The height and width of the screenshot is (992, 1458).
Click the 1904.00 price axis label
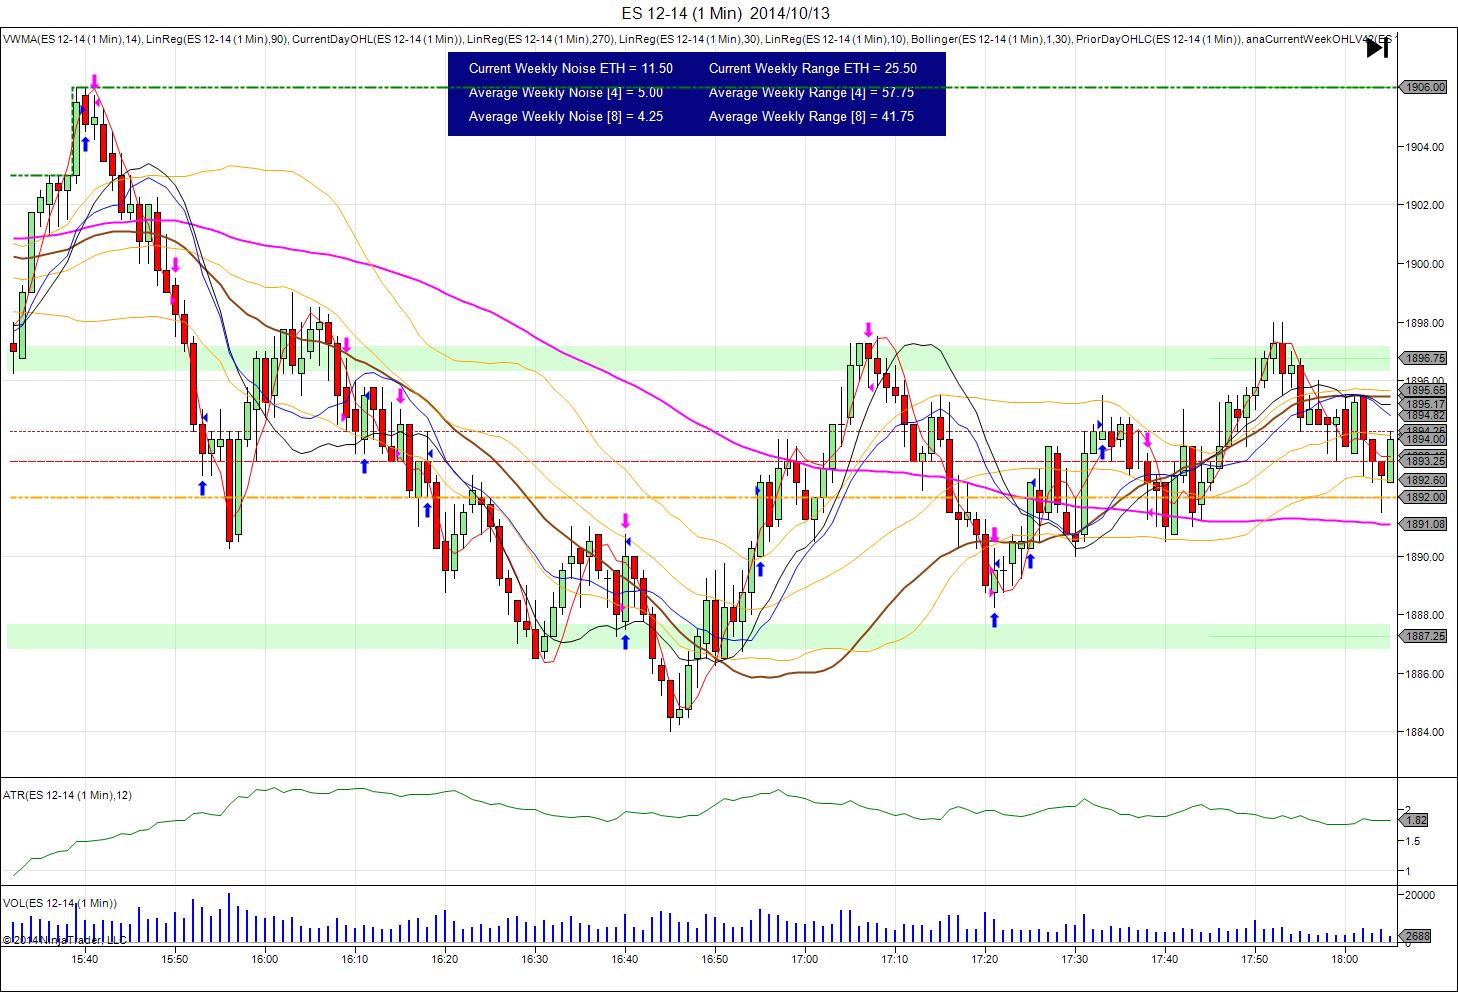click(x=1424, y=147)
